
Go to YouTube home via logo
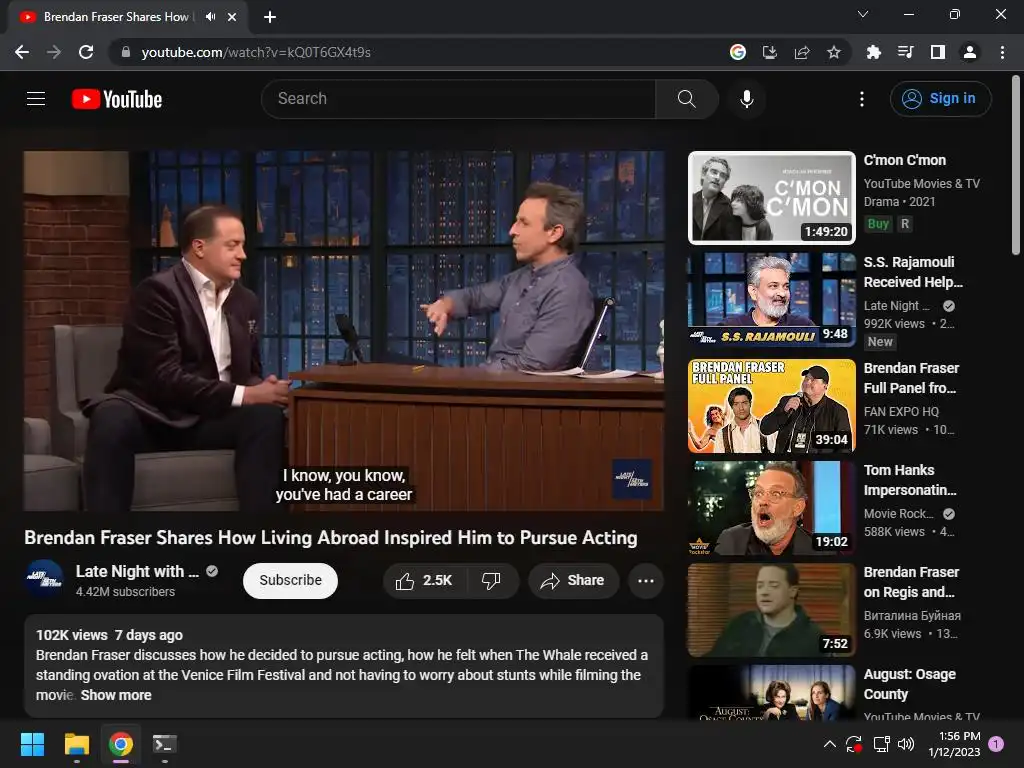pyautogui.click(x=117, y=99)
